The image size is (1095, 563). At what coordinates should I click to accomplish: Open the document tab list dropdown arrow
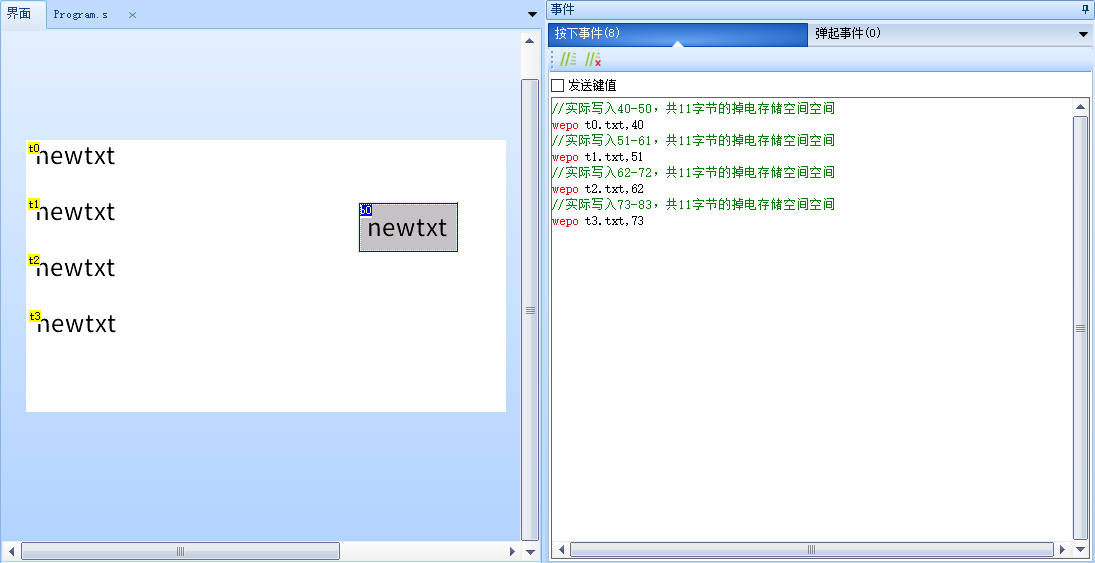tap(532, 14)
